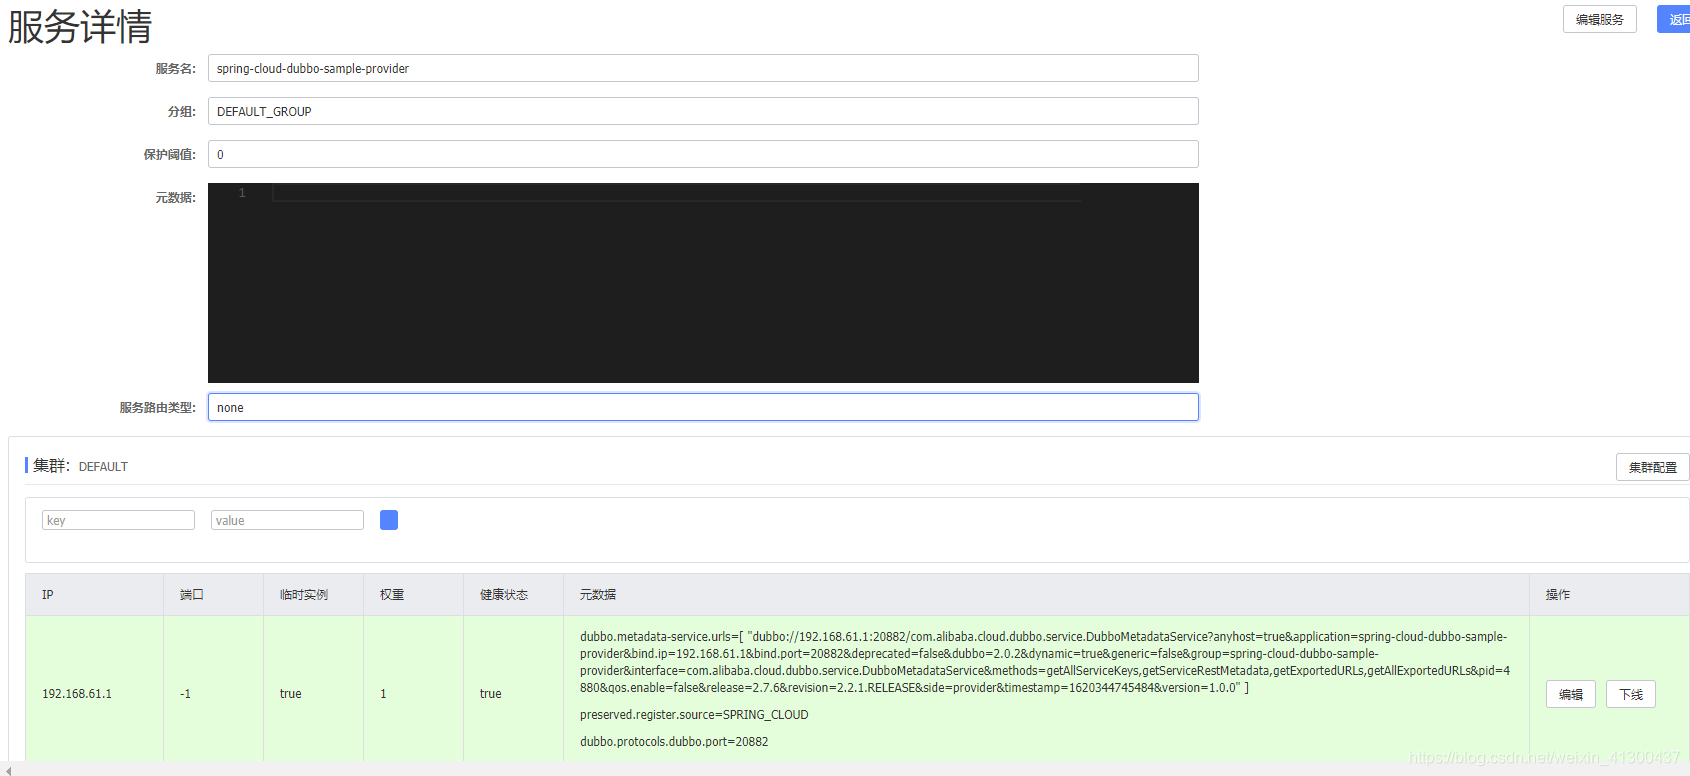Click the blue metadata filter add button
This screenshot has height=776, width=1690.
(x=389, y=520)
